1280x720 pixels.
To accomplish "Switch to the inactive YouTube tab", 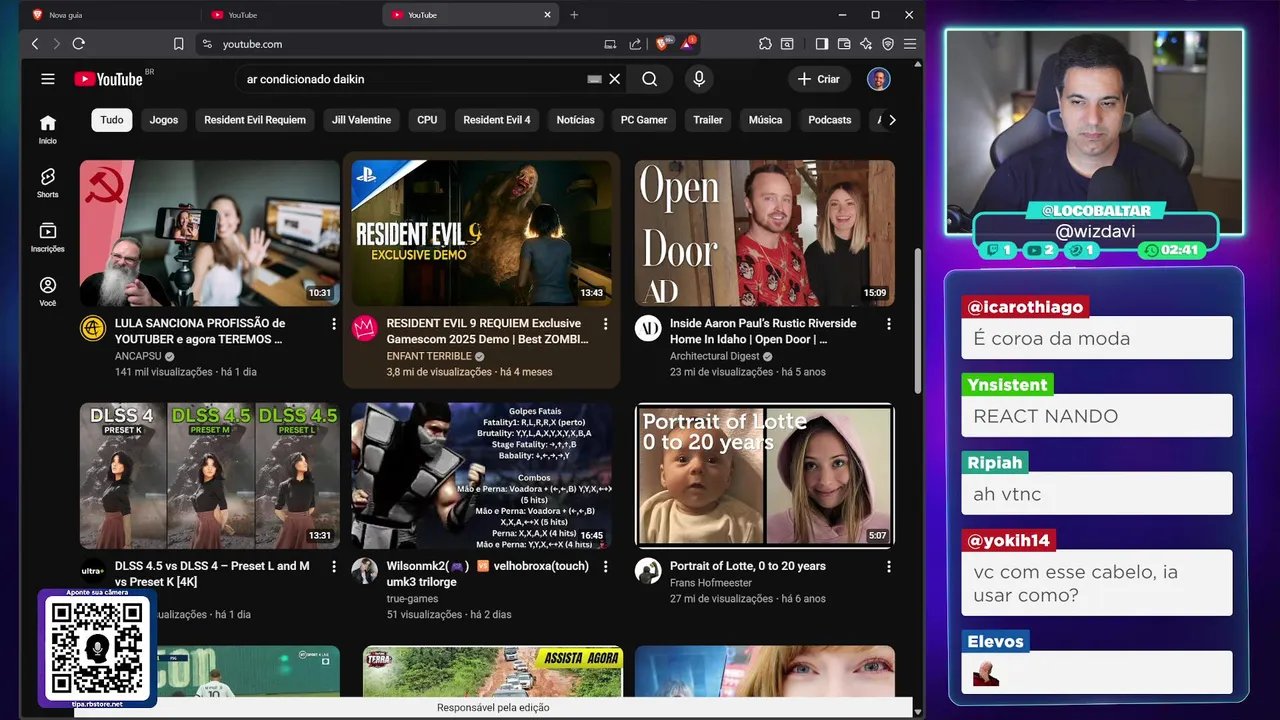I will (x=290, y=15).
